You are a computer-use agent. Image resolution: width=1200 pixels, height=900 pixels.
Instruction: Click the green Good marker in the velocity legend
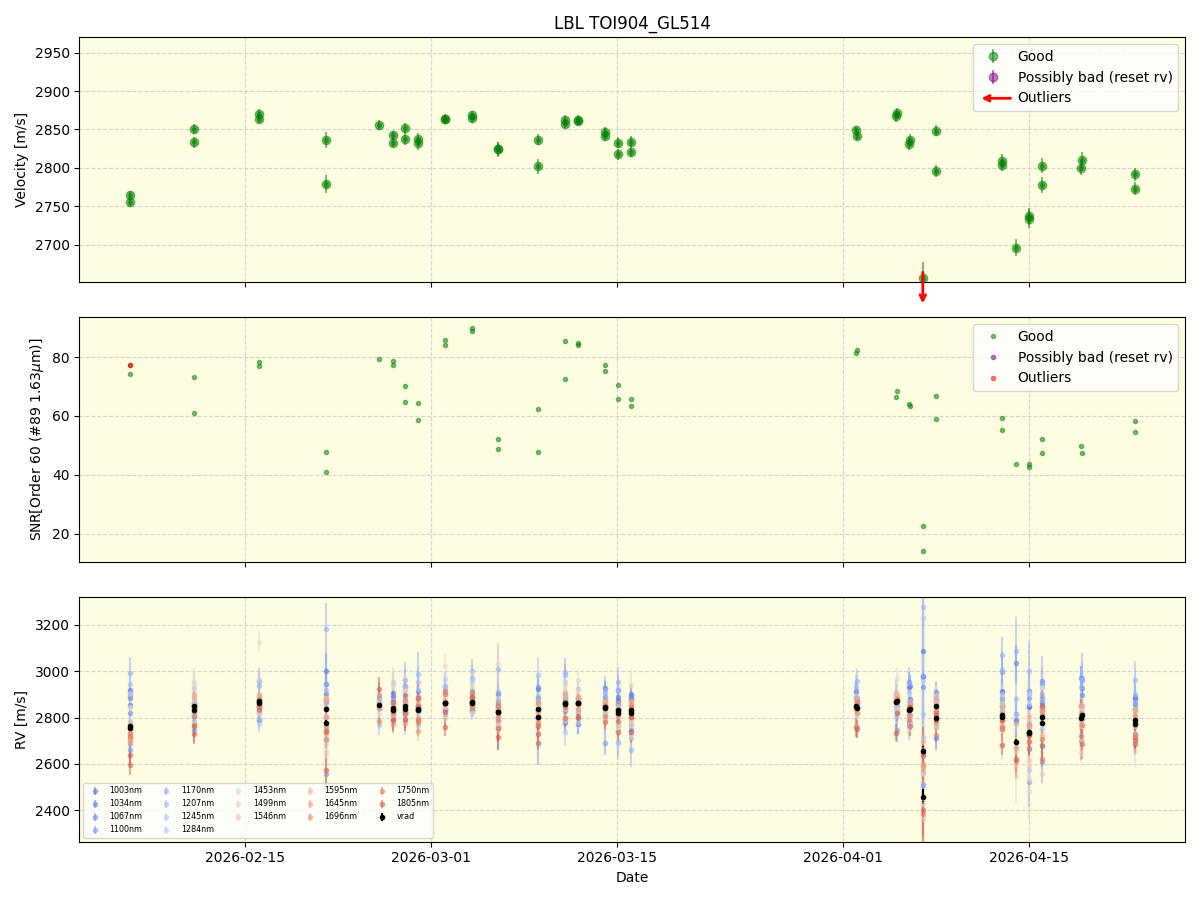click(993, 57)
